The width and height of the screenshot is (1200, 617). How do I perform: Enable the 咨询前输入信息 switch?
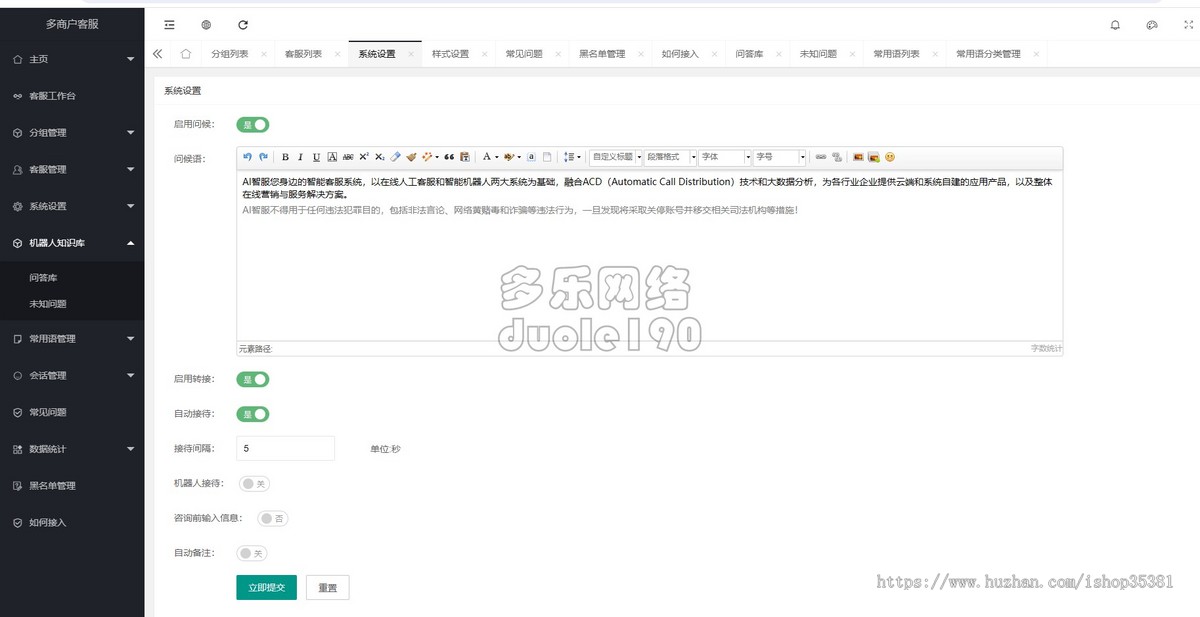272,518
